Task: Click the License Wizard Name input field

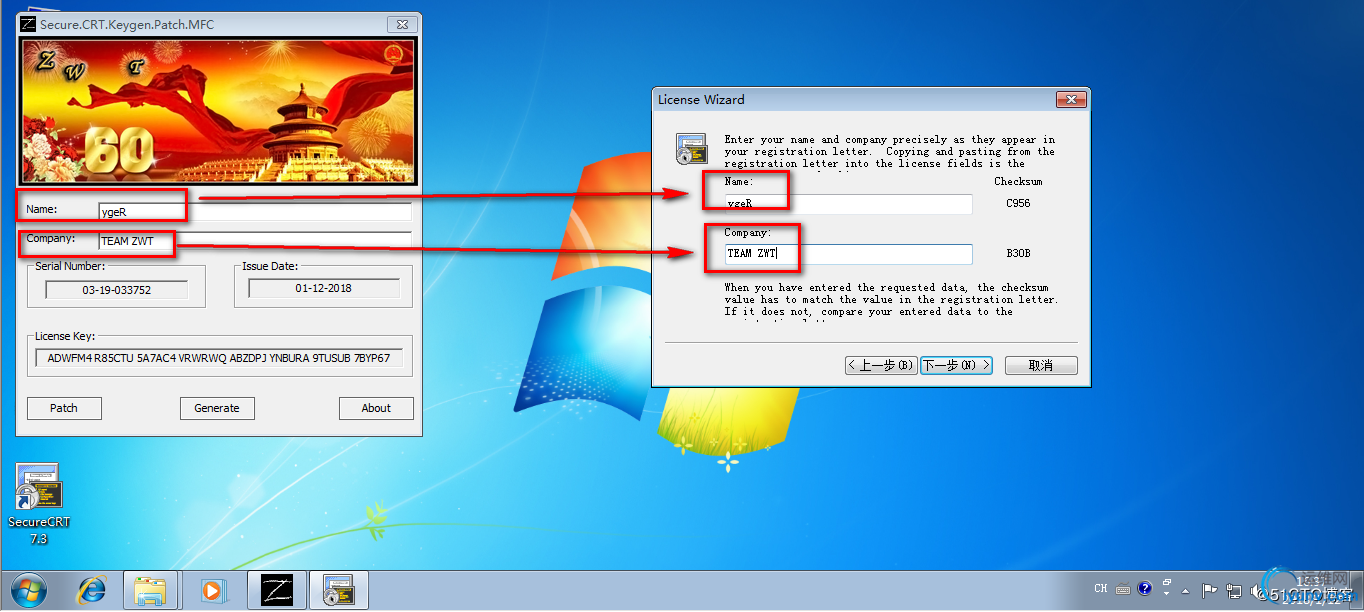Action: pos(849,204)
